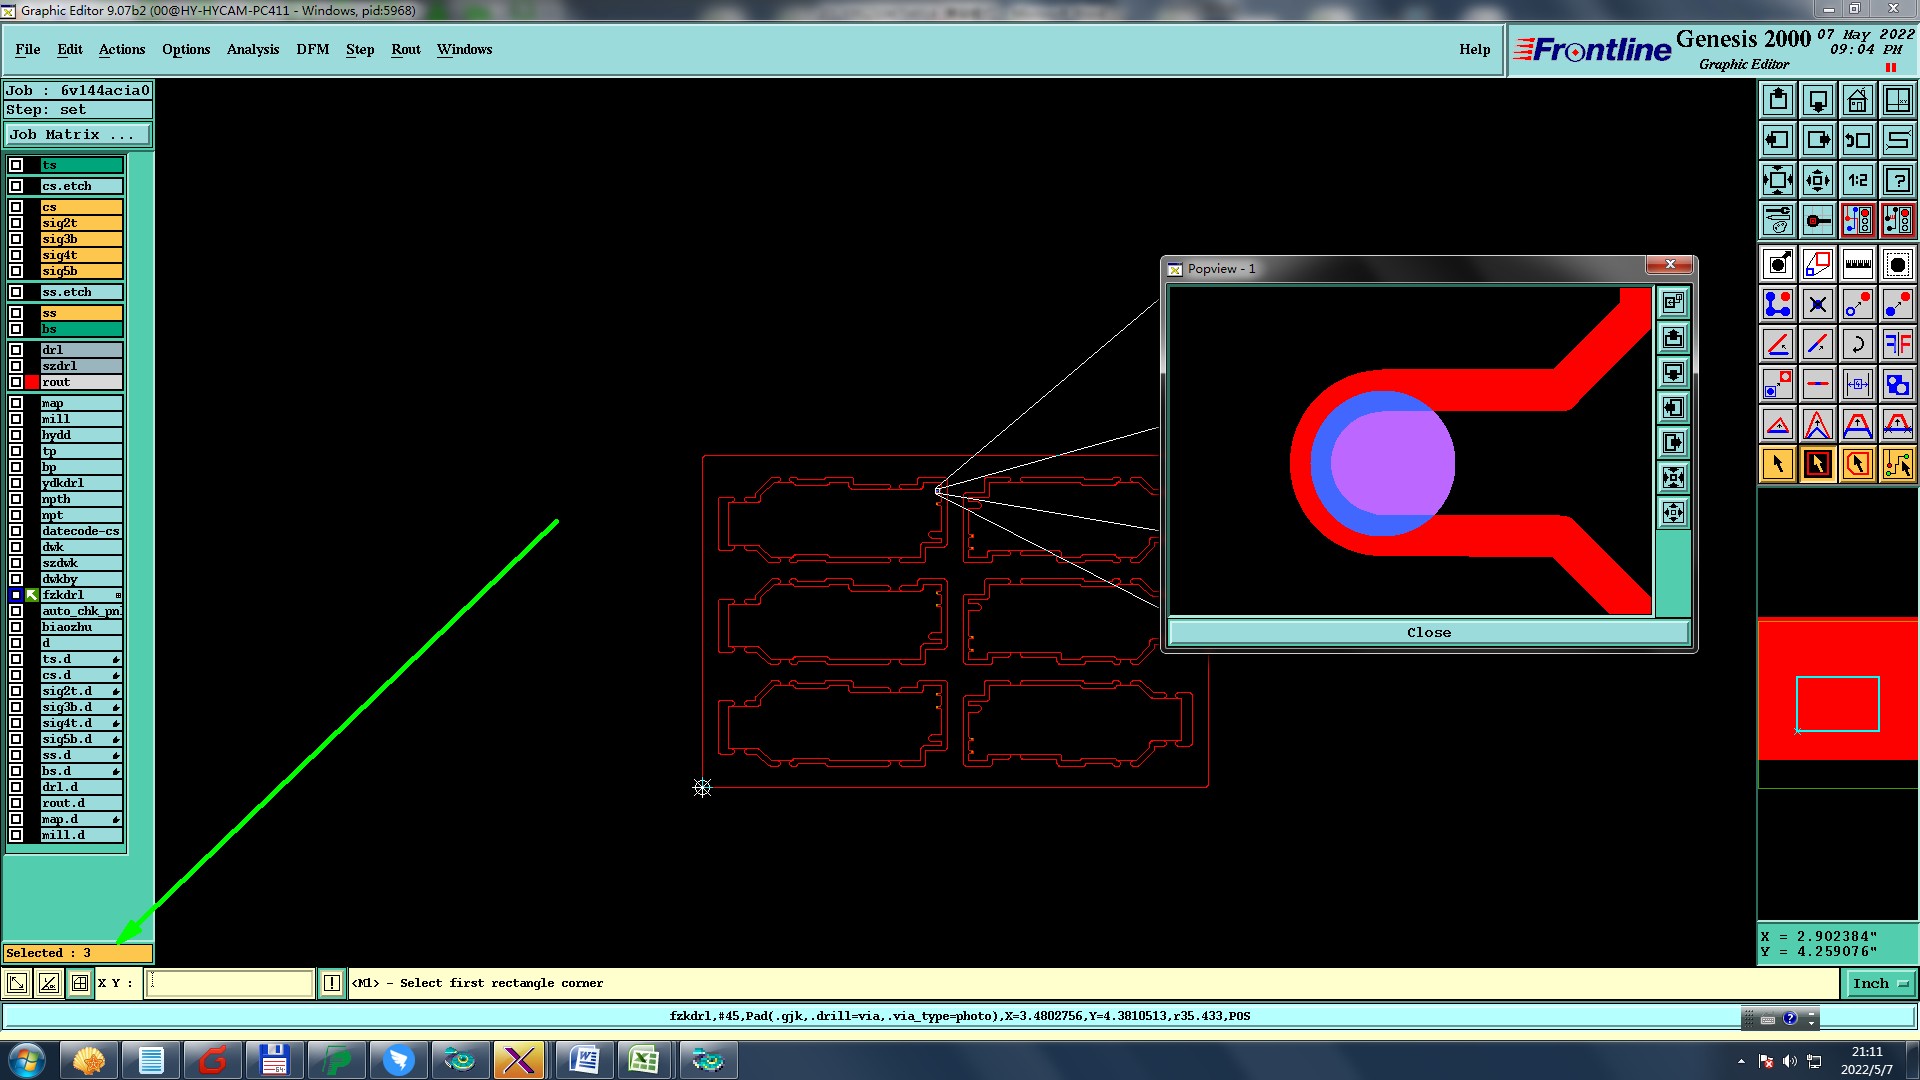Click the mirror feature (F|F) tool
Screen dimensions: 1920x1080
coord(1897,345)
